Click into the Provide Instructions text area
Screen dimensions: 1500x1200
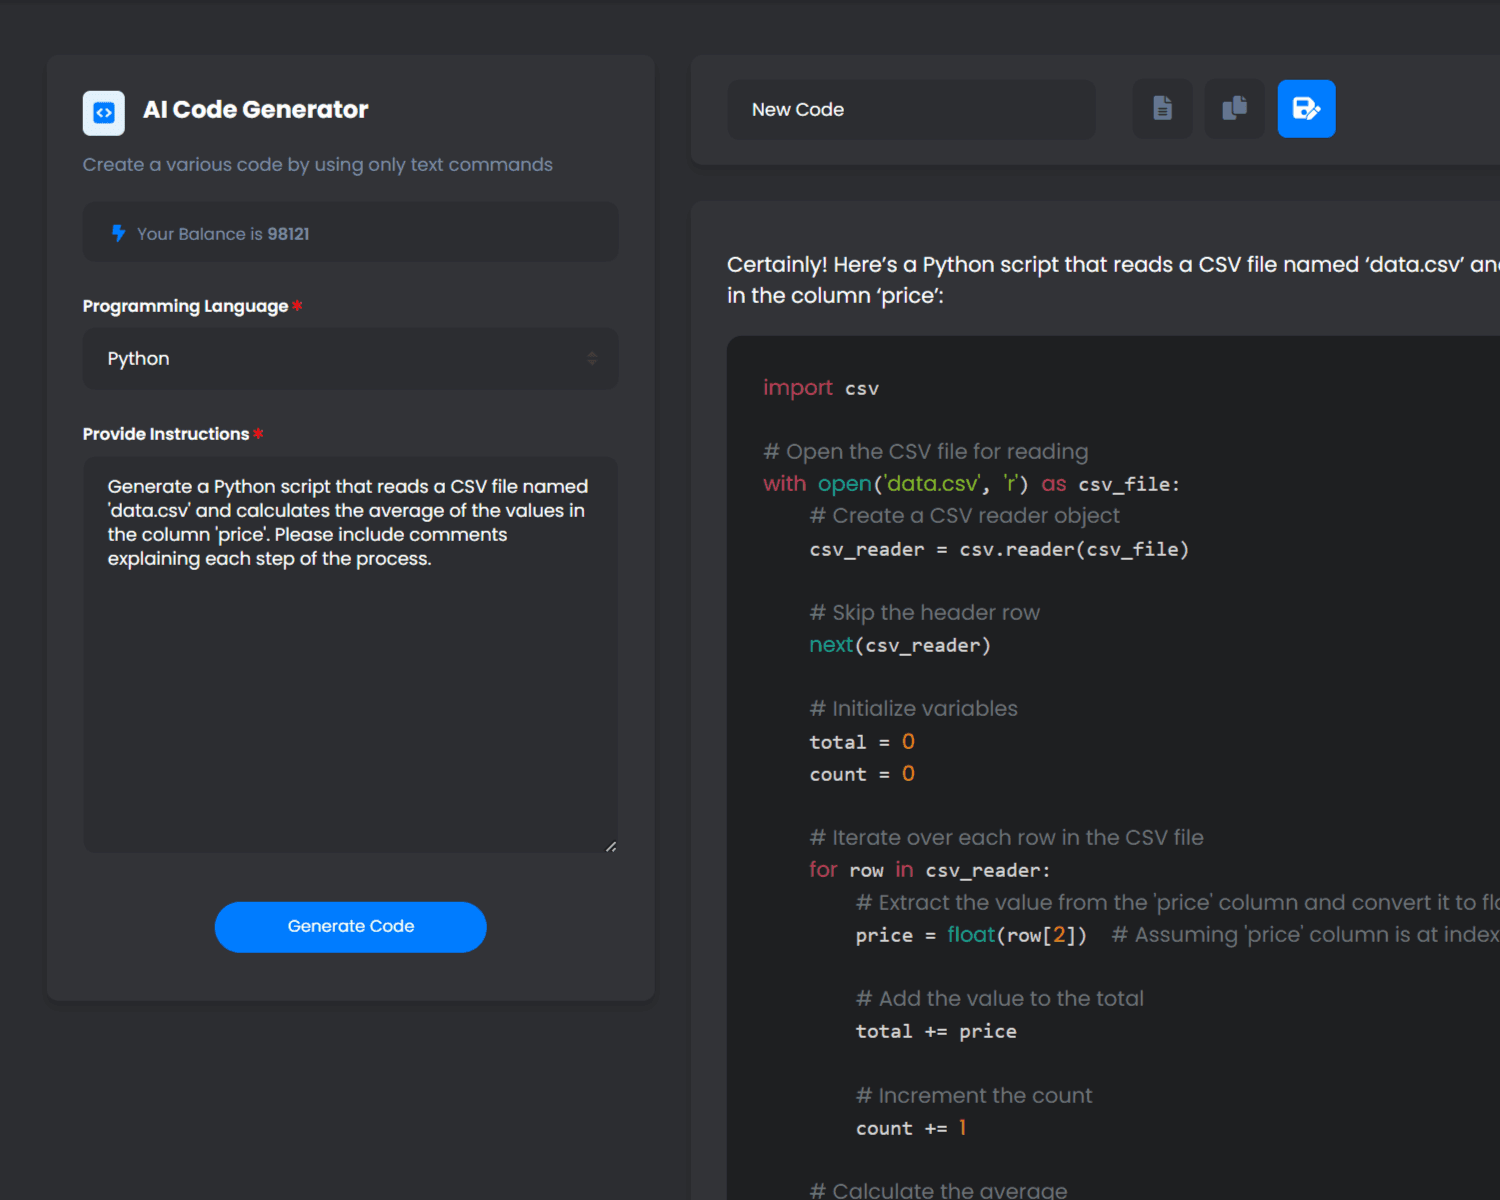350,655
